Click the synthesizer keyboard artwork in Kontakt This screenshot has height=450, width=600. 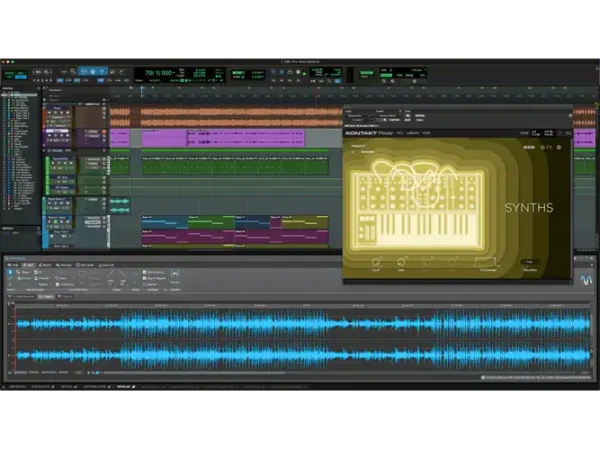tap(417, 209)
